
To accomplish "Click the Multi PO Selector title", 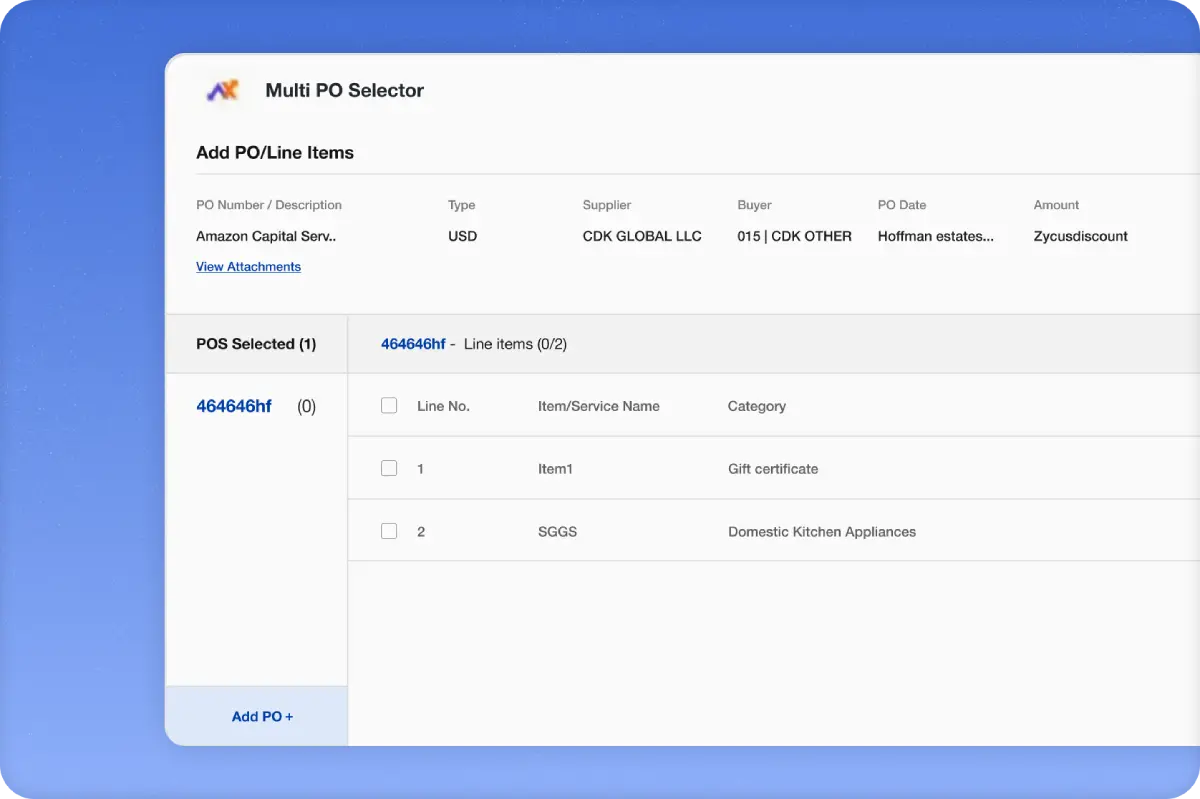I will coord(344,90).
